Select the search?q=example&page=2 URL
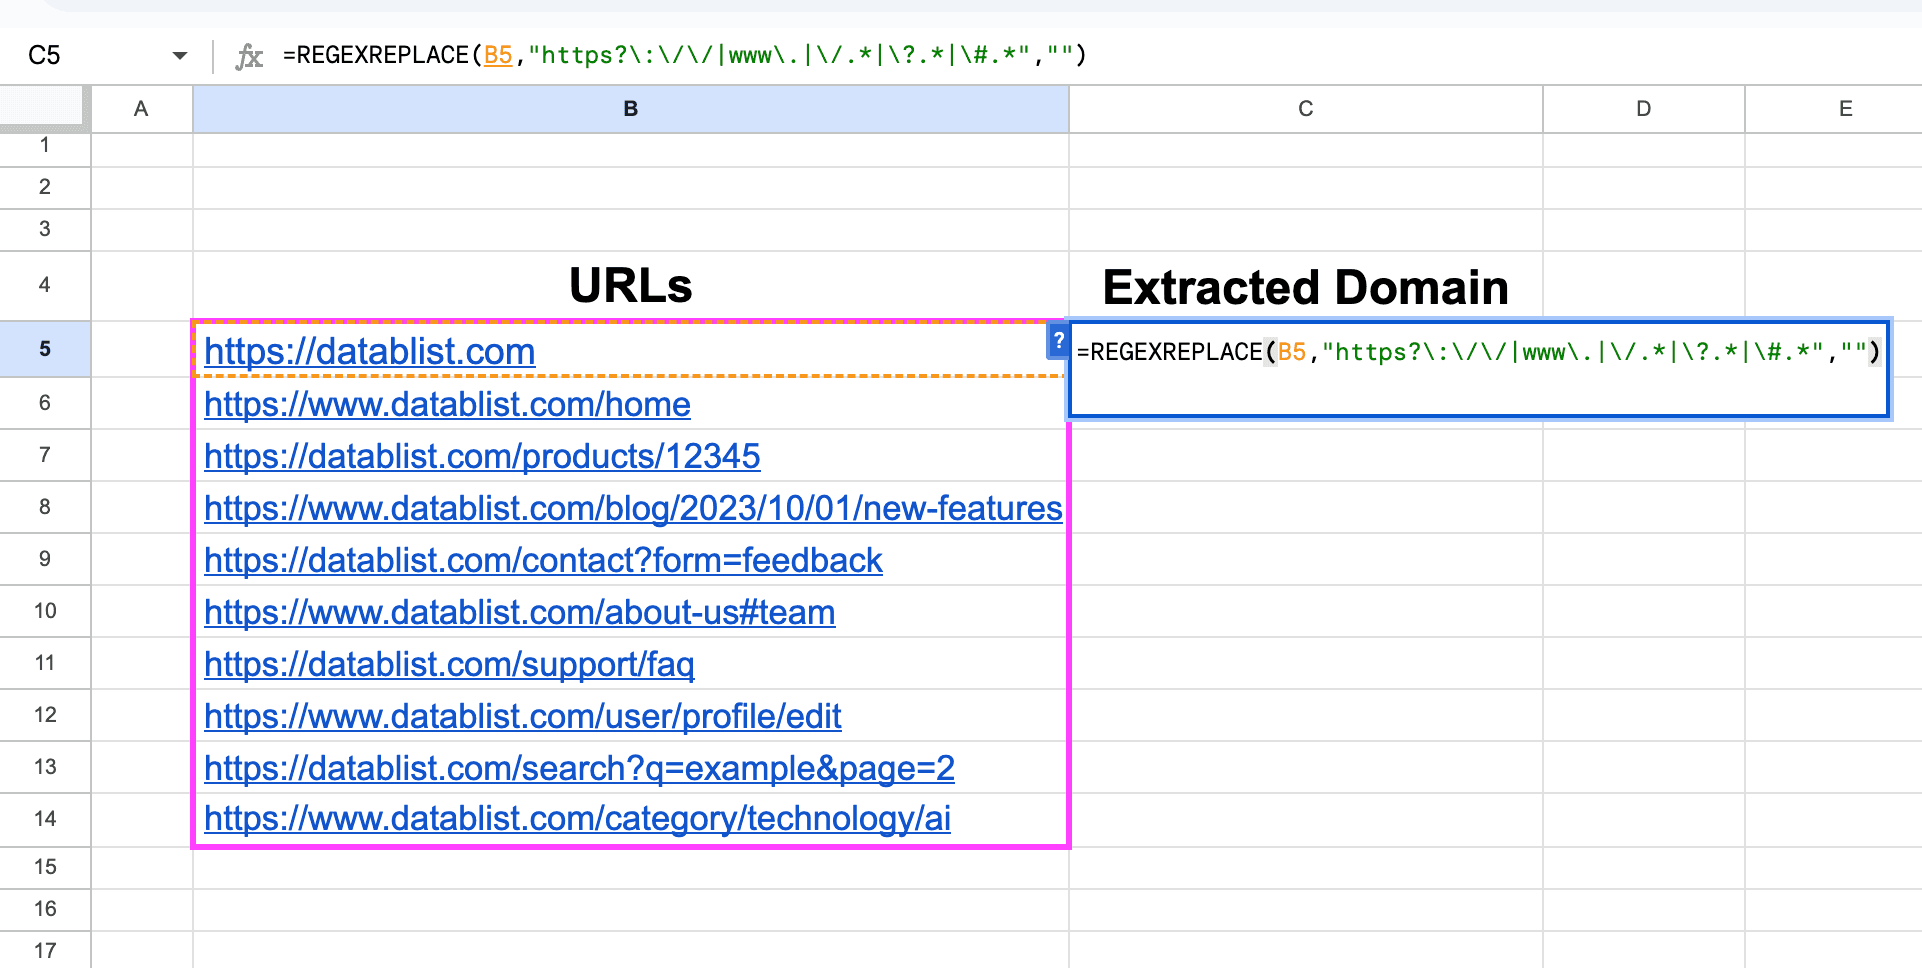Viewport: 1922px width, 968px height. (x=578, y=768)
